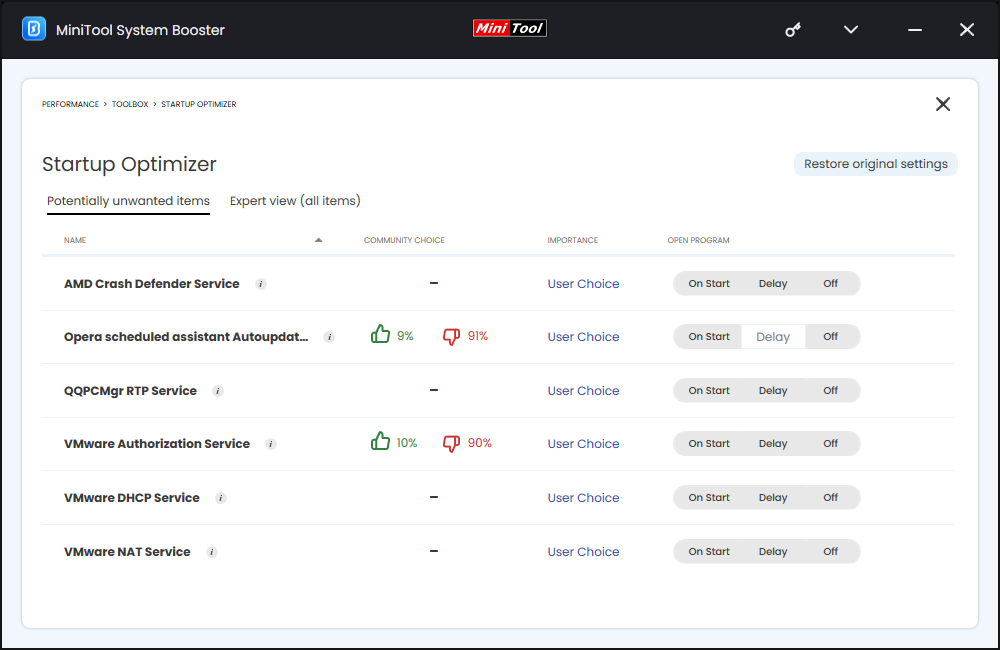1000x650 pixels.
Task: Show info for VMware Authorization Service
Action: (x=271, y=444)
